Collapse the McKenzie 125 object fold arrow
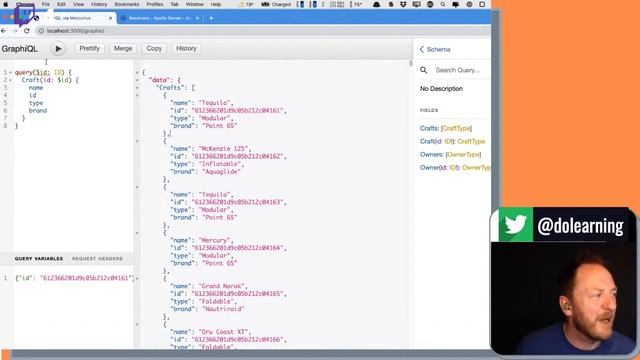 [x=137, y=141]
